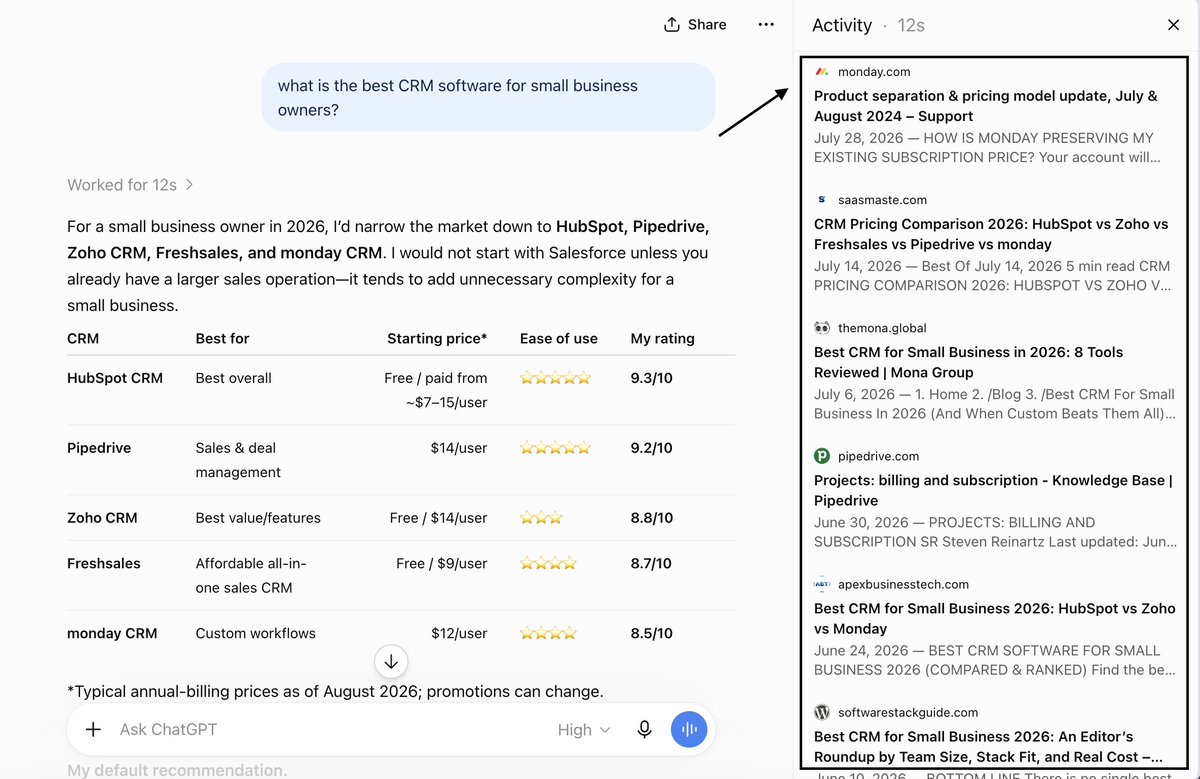The image size is (1200, 779).
Task: Click the plus attach button
Action: tap(93, 729)
